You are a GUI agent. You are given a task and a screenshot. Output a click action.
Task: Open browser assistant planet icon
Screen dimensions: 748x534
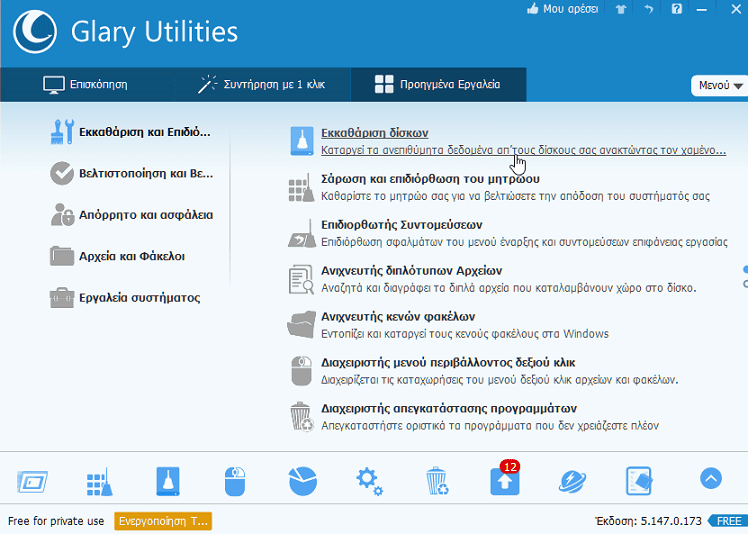coord(572,481)
